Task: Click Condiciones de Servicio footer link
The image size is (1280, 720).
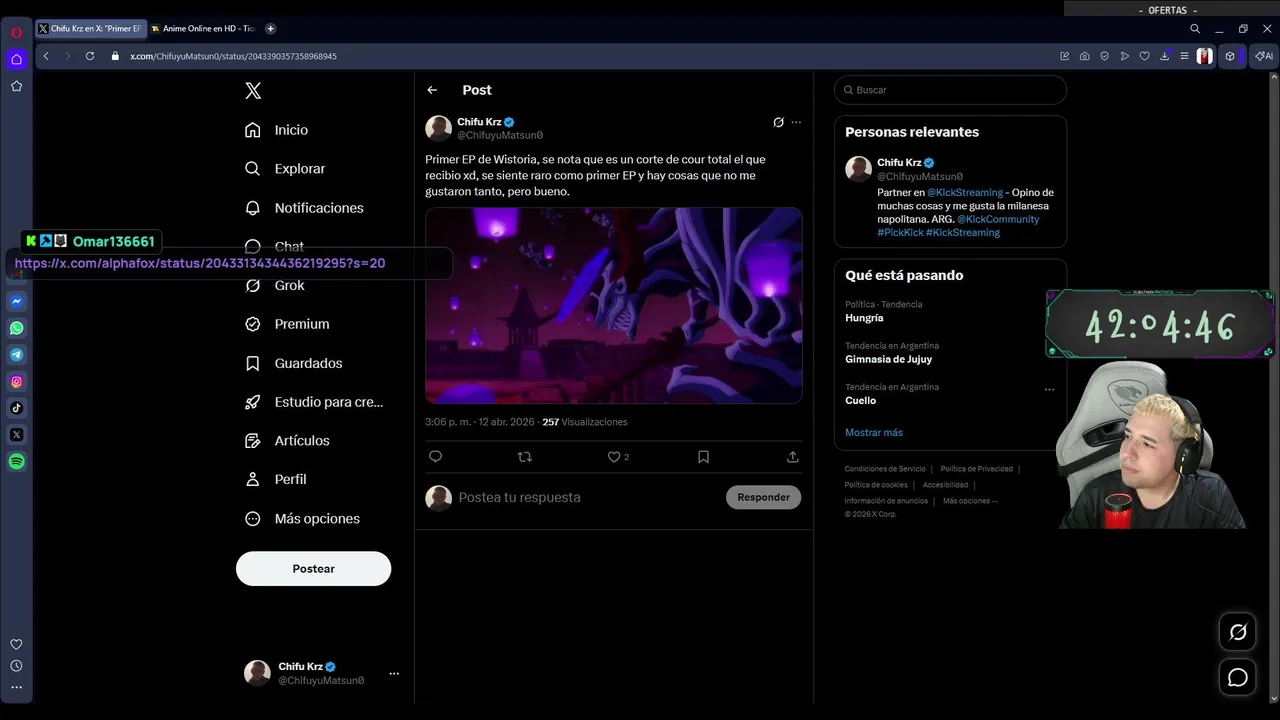Action: tap(885, 469)
